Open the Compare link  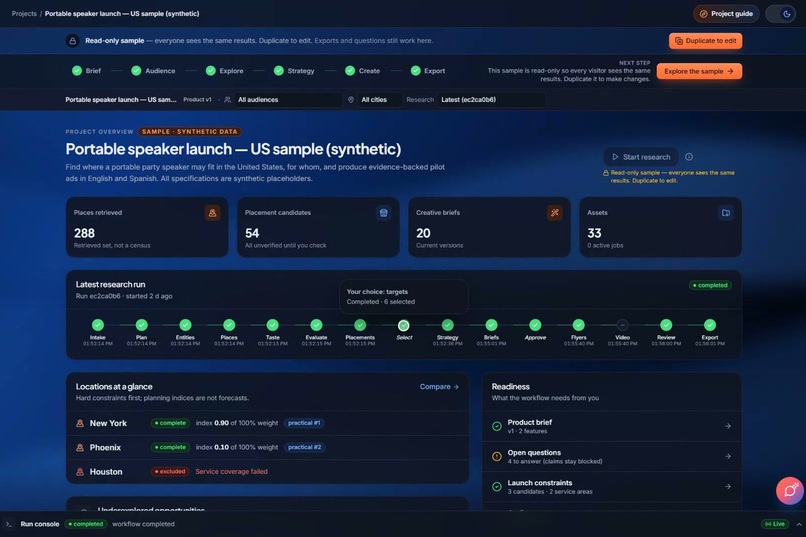(439, 386)
